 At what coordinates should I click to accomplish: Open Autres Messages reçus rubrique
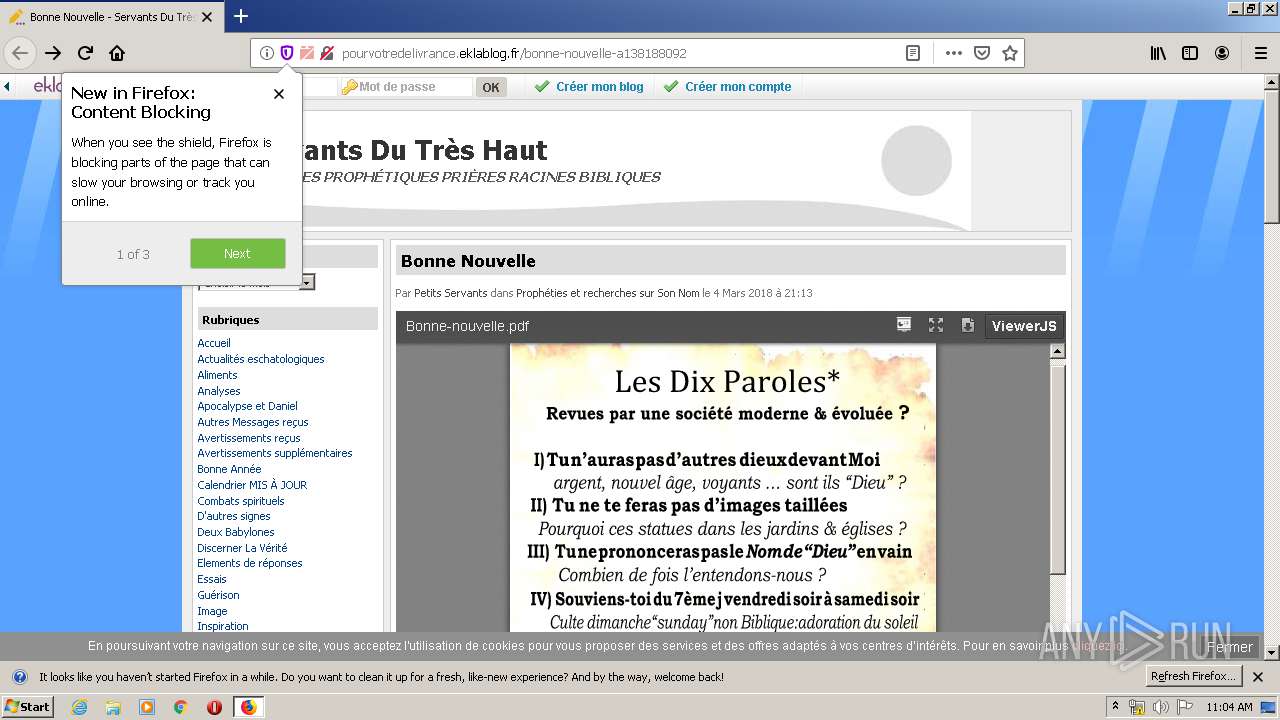253,422
